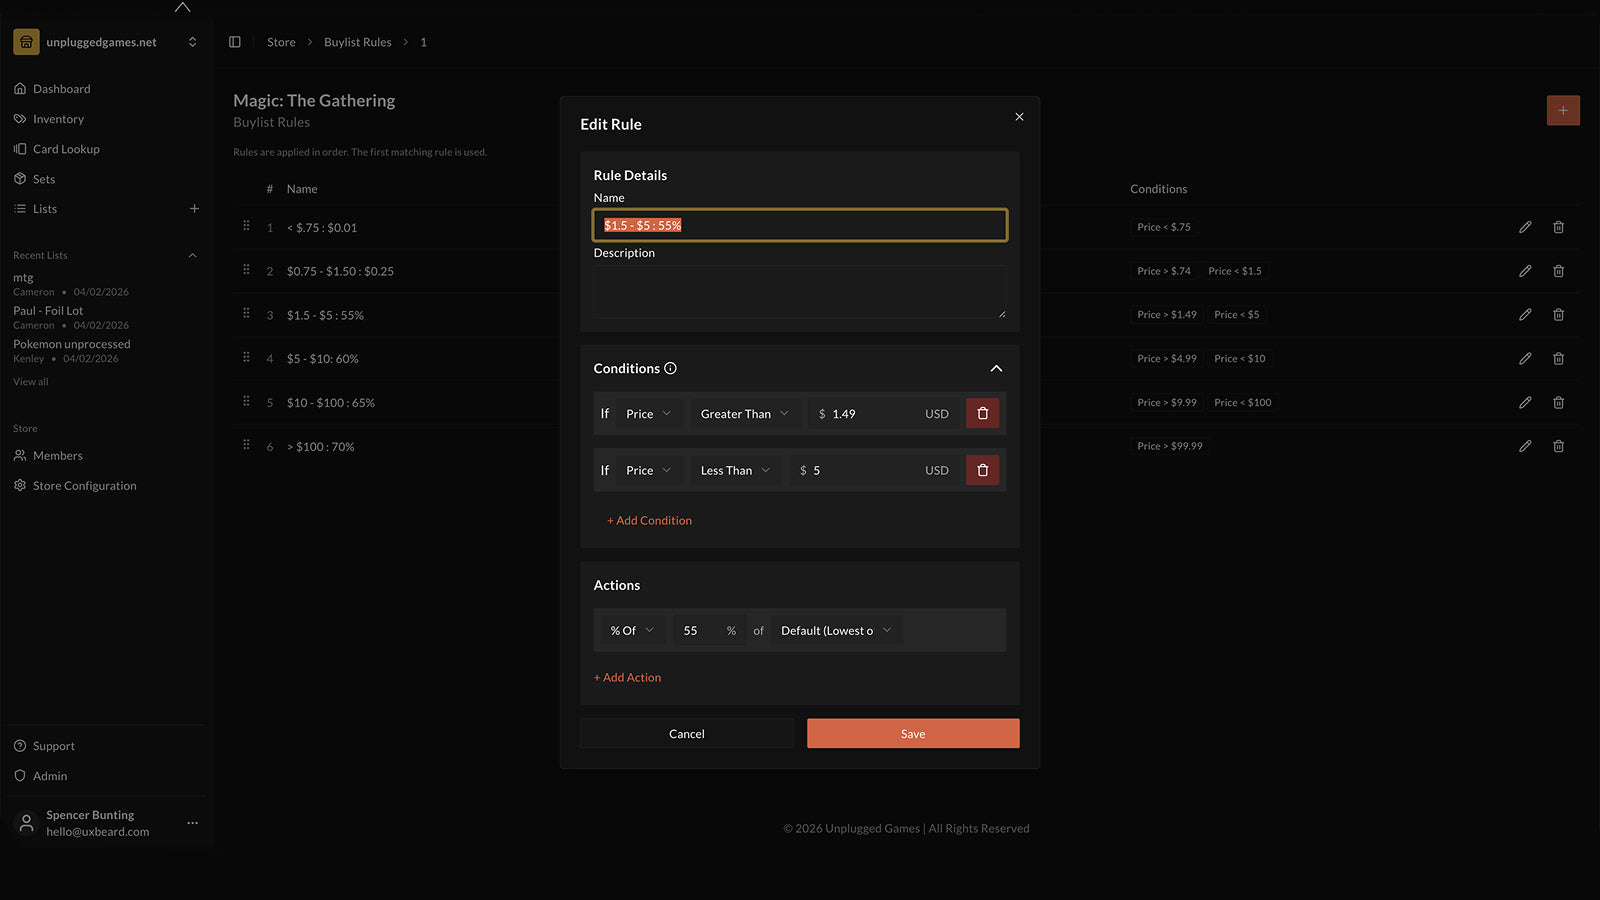1600x900 pixels.
Task: Open Sets page
Action: (44, 179)
